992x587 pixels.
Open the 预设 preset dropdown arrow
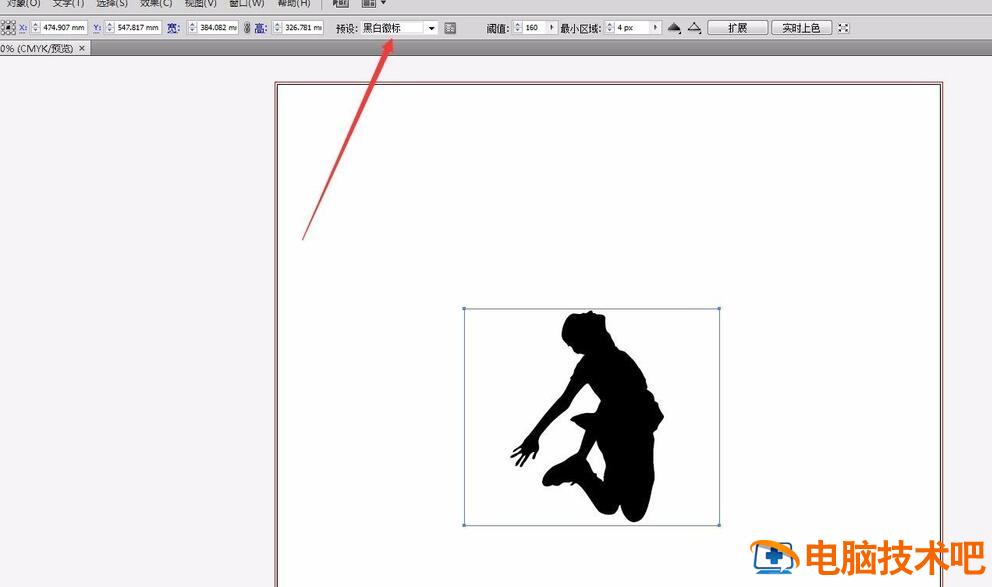click(431, 28)
